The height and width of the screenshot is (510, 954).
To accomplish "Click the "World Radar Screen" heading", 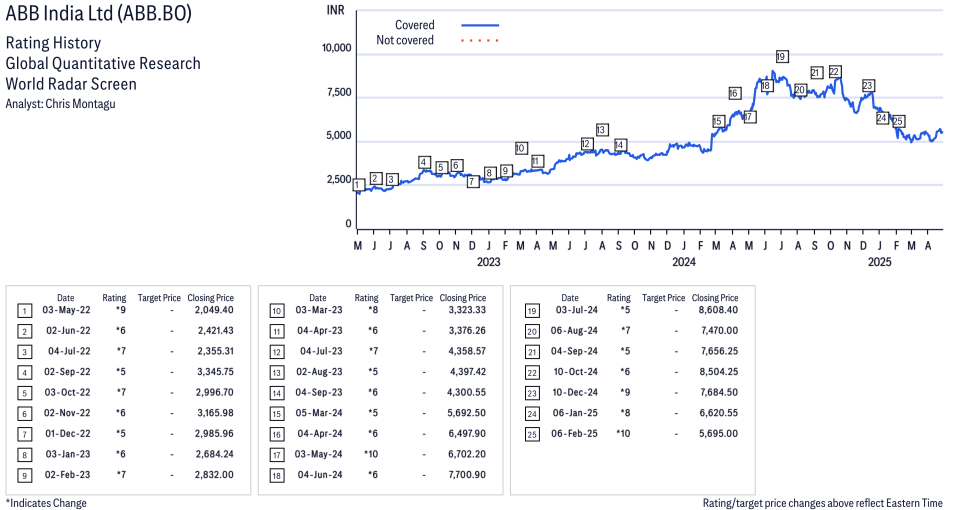I will [71, 83].
